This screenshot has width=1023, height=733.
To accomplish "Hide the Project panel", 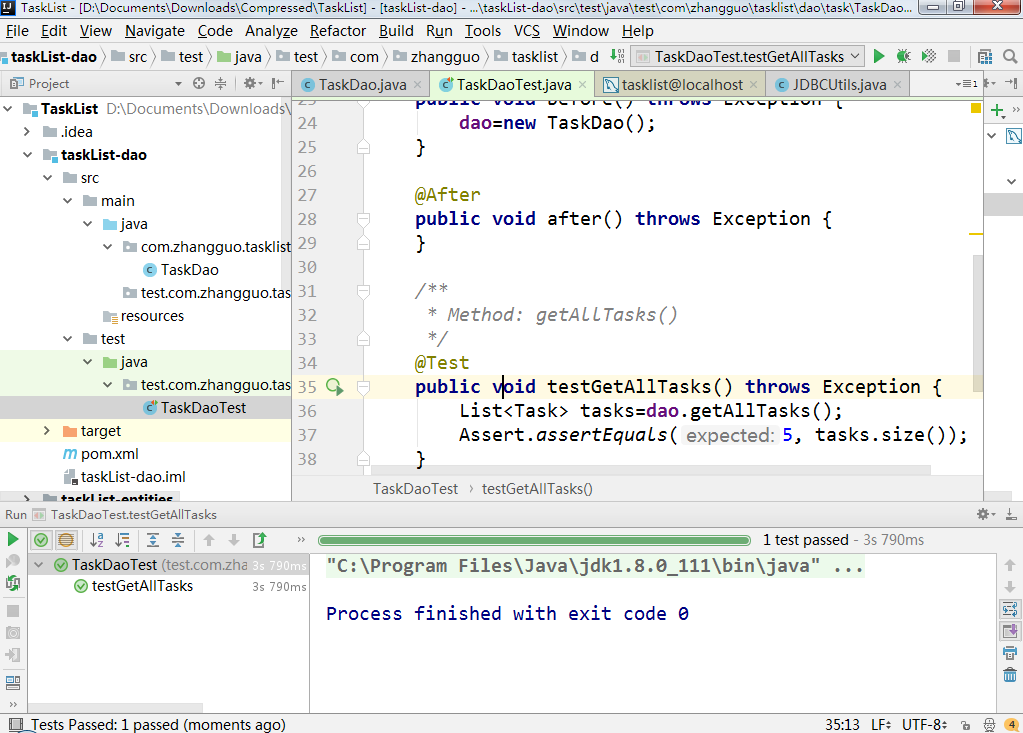I will pyautogui.click(x=278, y=83).
